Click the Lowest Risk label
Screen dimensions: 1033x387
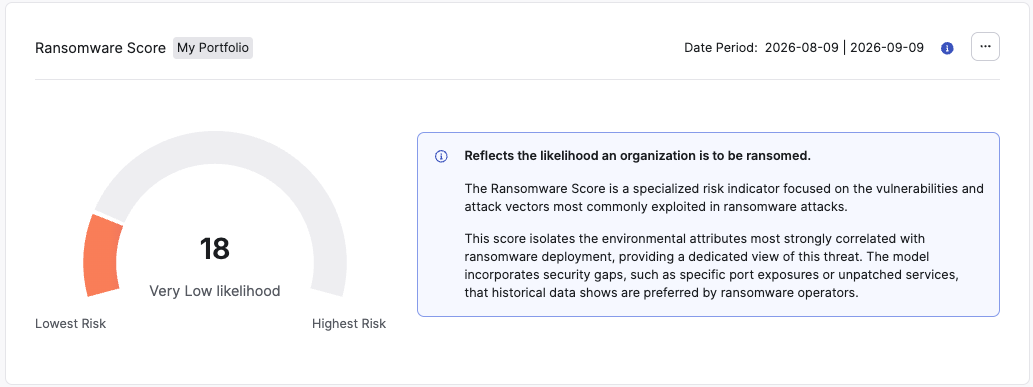coord(70,324)
